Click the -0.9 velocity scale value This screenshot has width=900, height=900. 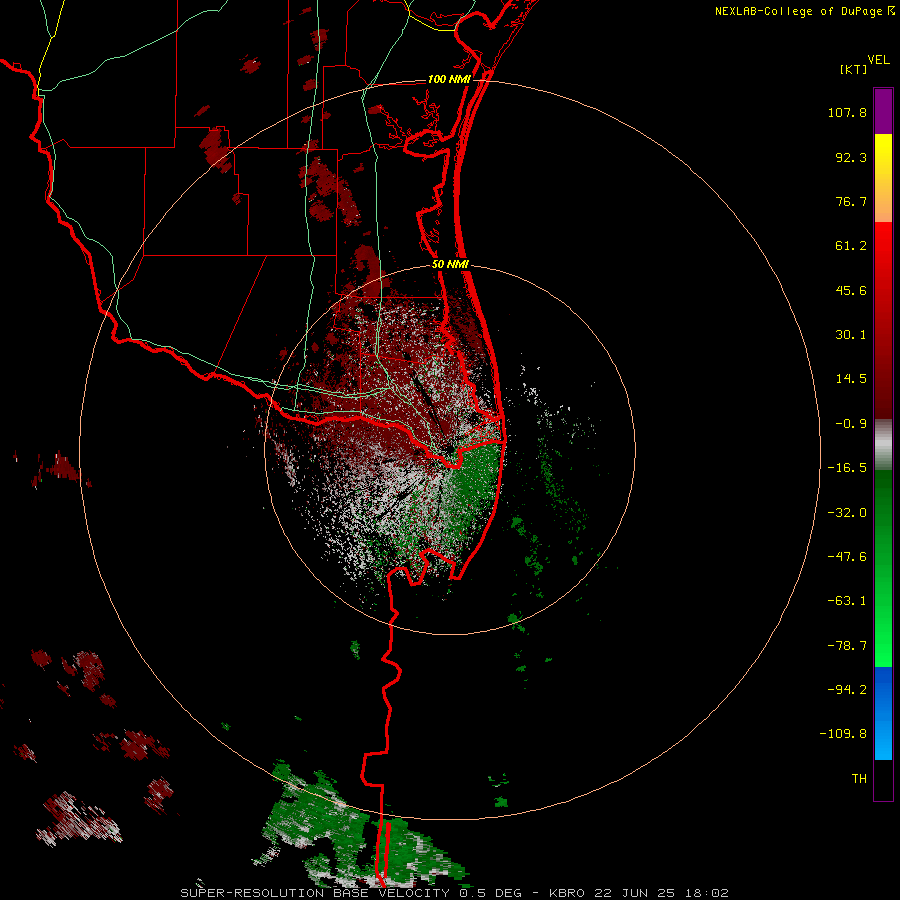(x=851, y=424)
